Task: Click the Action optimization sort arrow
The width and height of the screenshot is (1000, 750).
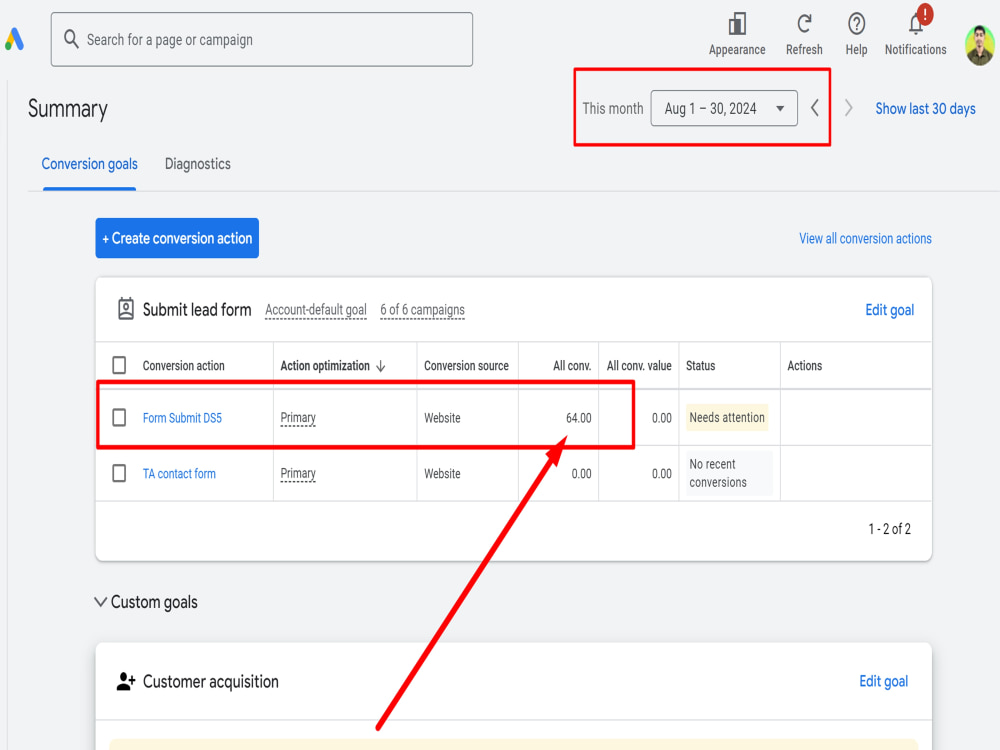Action: click(x=381, y=365)
